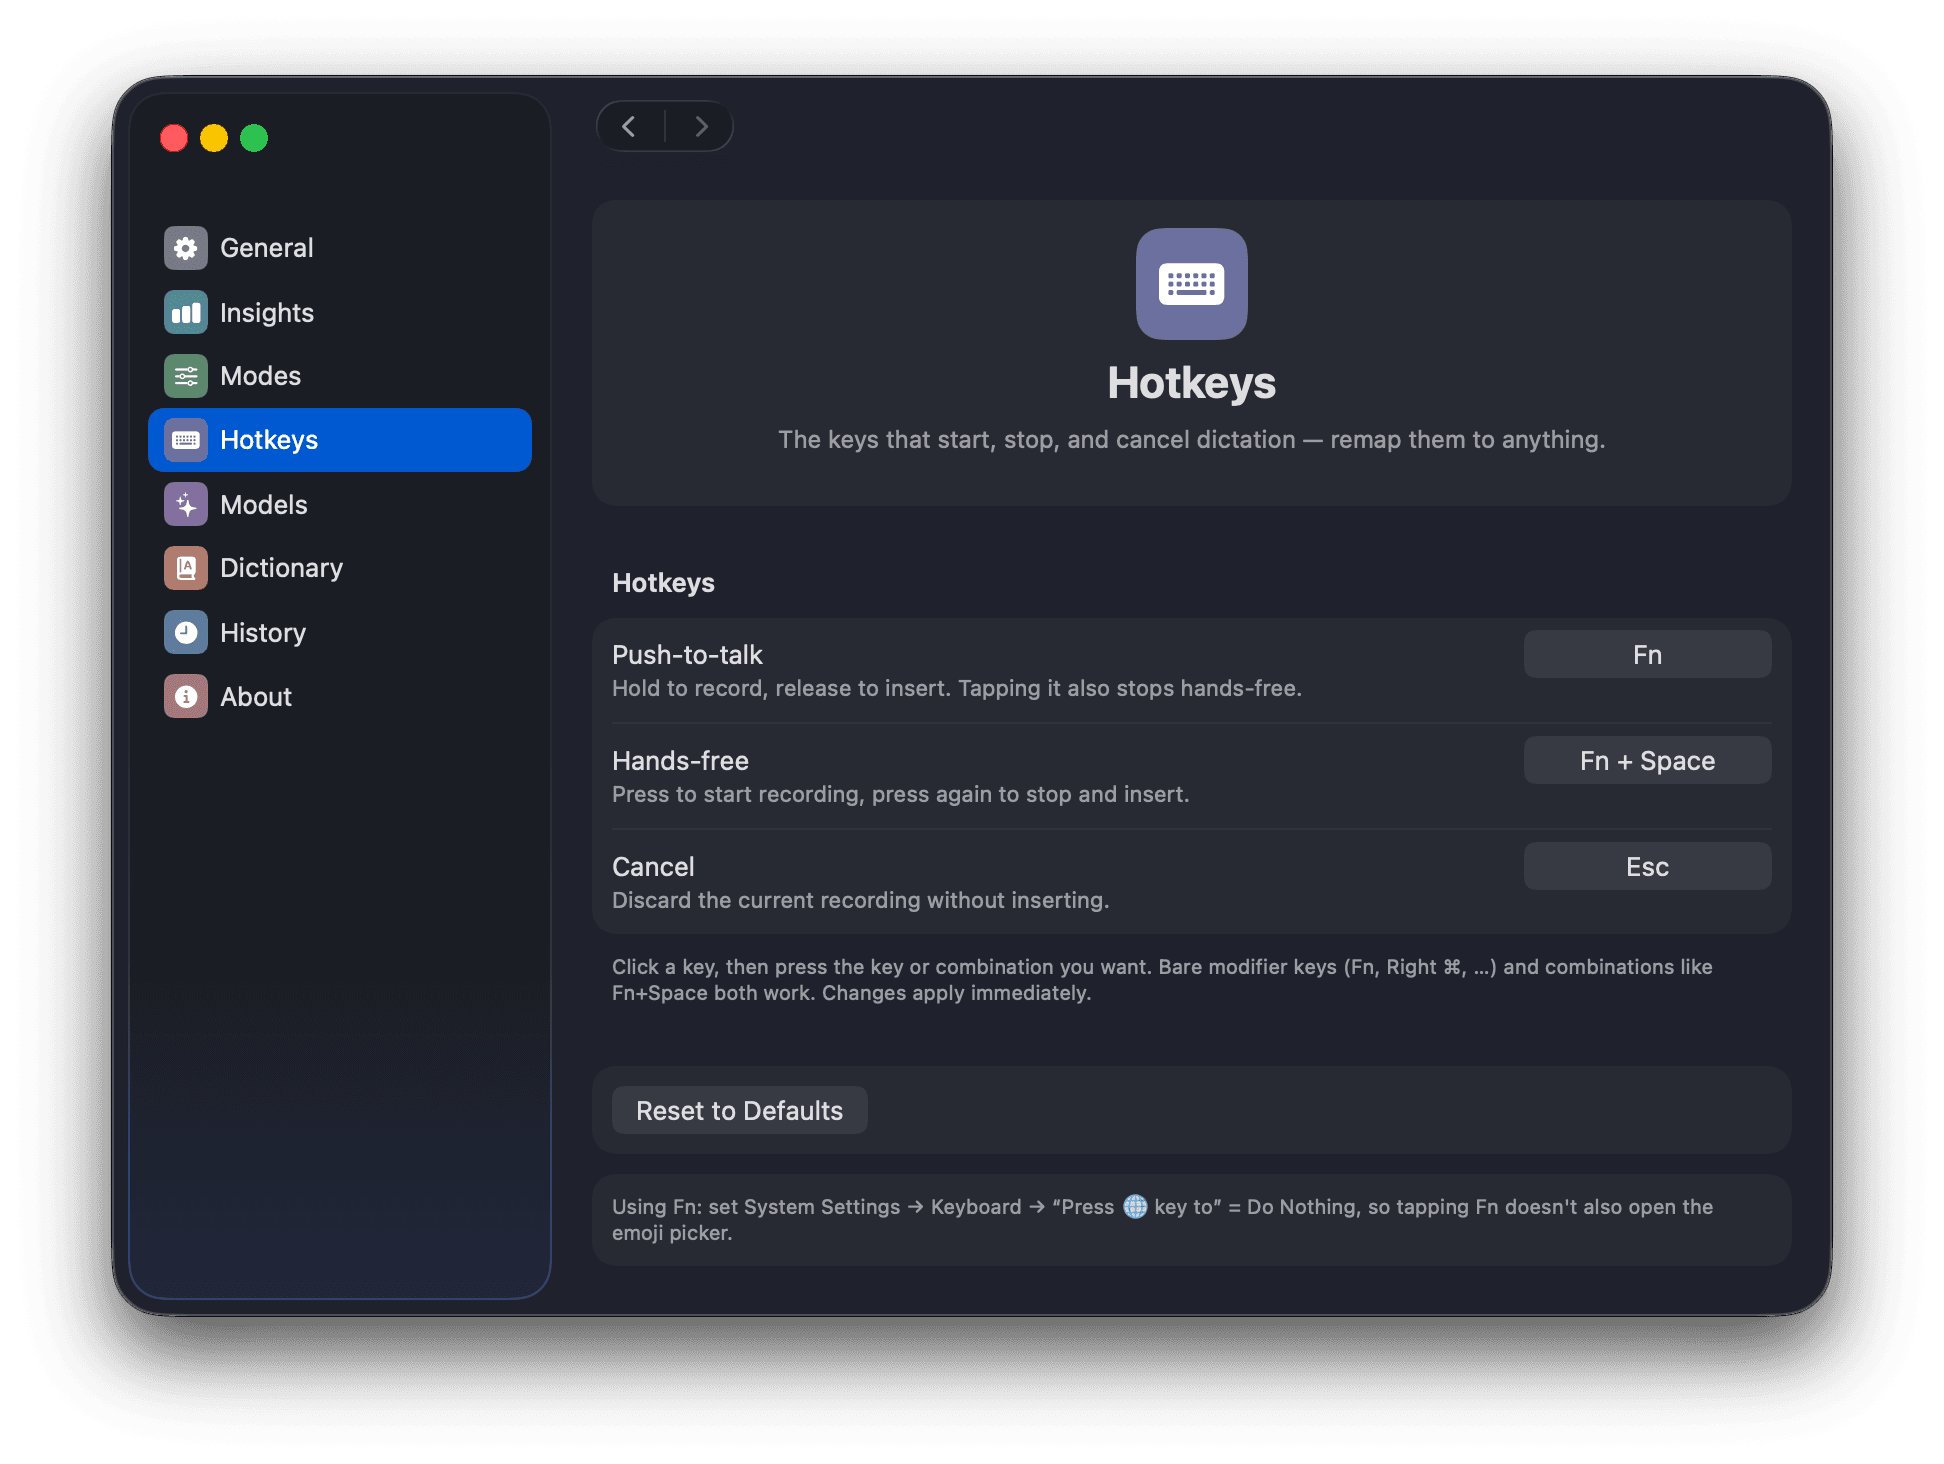1944x1464 pixels.
Task: Click the globe icon in the Fn hint
Action: point(1135,1206)
